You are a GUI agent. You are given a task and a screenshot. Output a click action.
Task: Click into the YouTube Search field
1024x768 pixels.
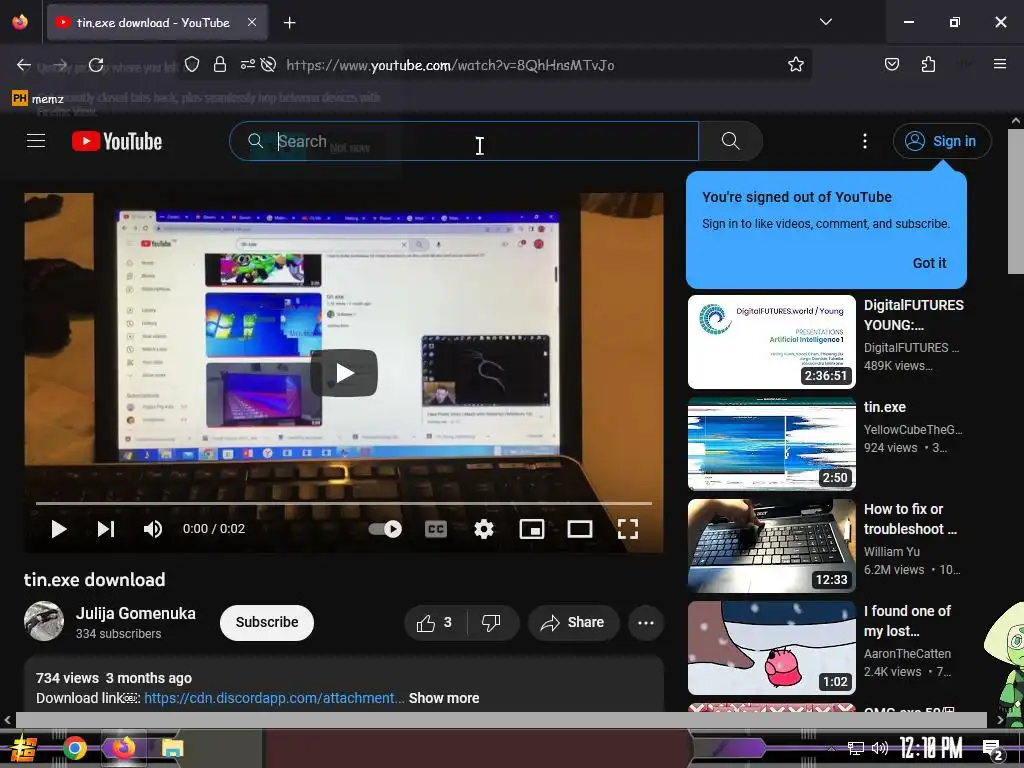[x=464, y=141]
